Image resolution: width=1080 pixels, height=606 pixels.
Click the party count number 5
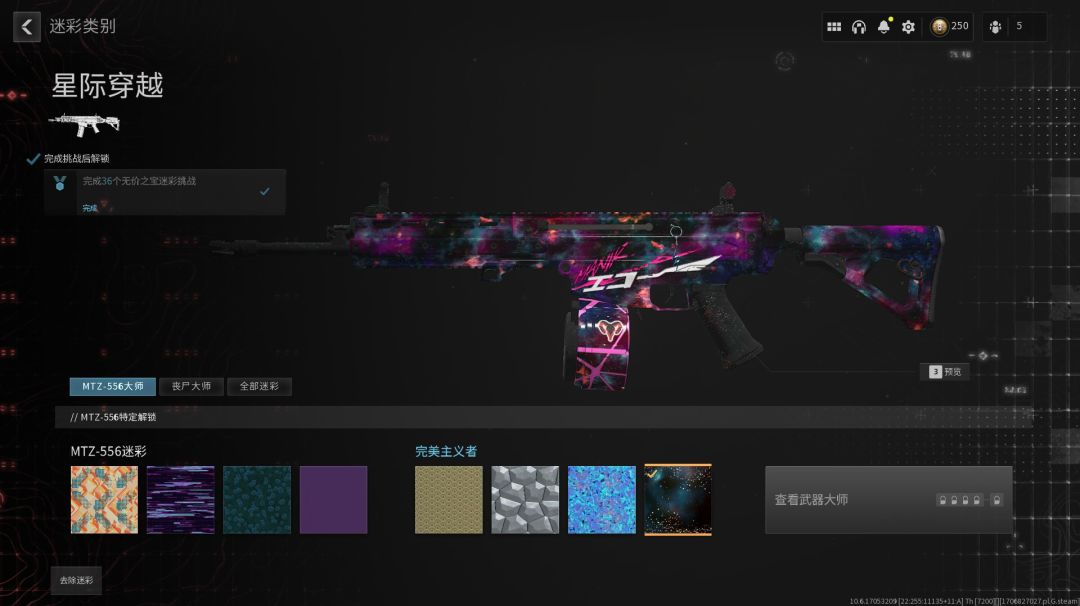(1019, 26)
